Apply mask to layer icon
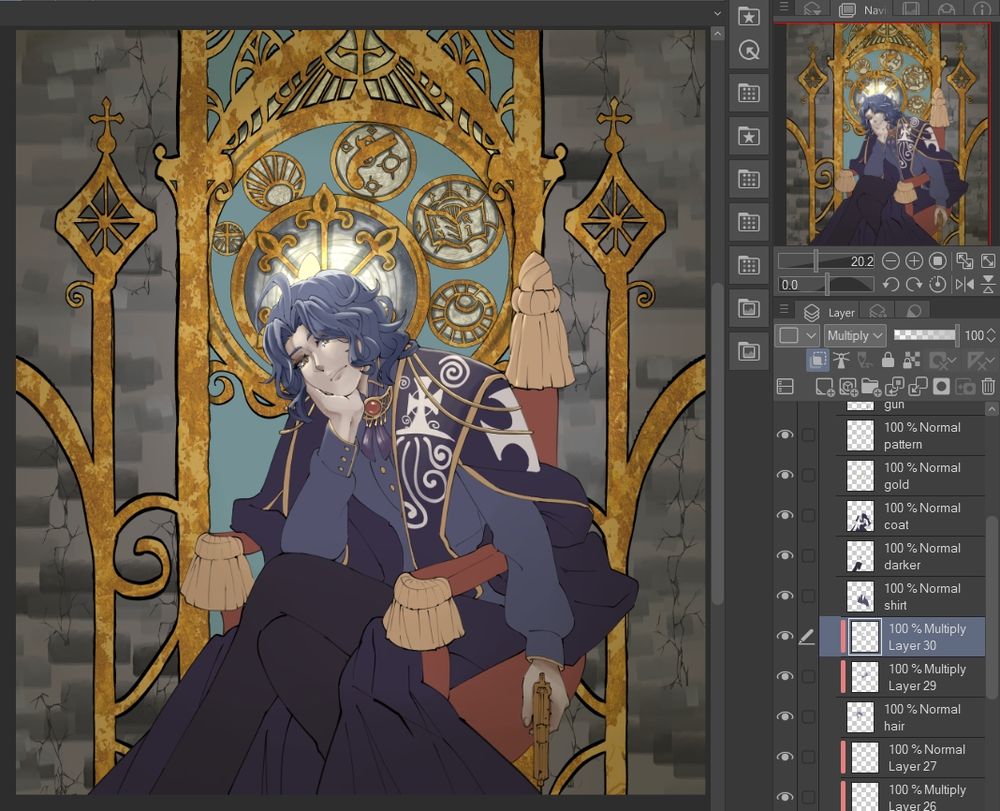Viewport: 1000px width, 811px height. 965,386
